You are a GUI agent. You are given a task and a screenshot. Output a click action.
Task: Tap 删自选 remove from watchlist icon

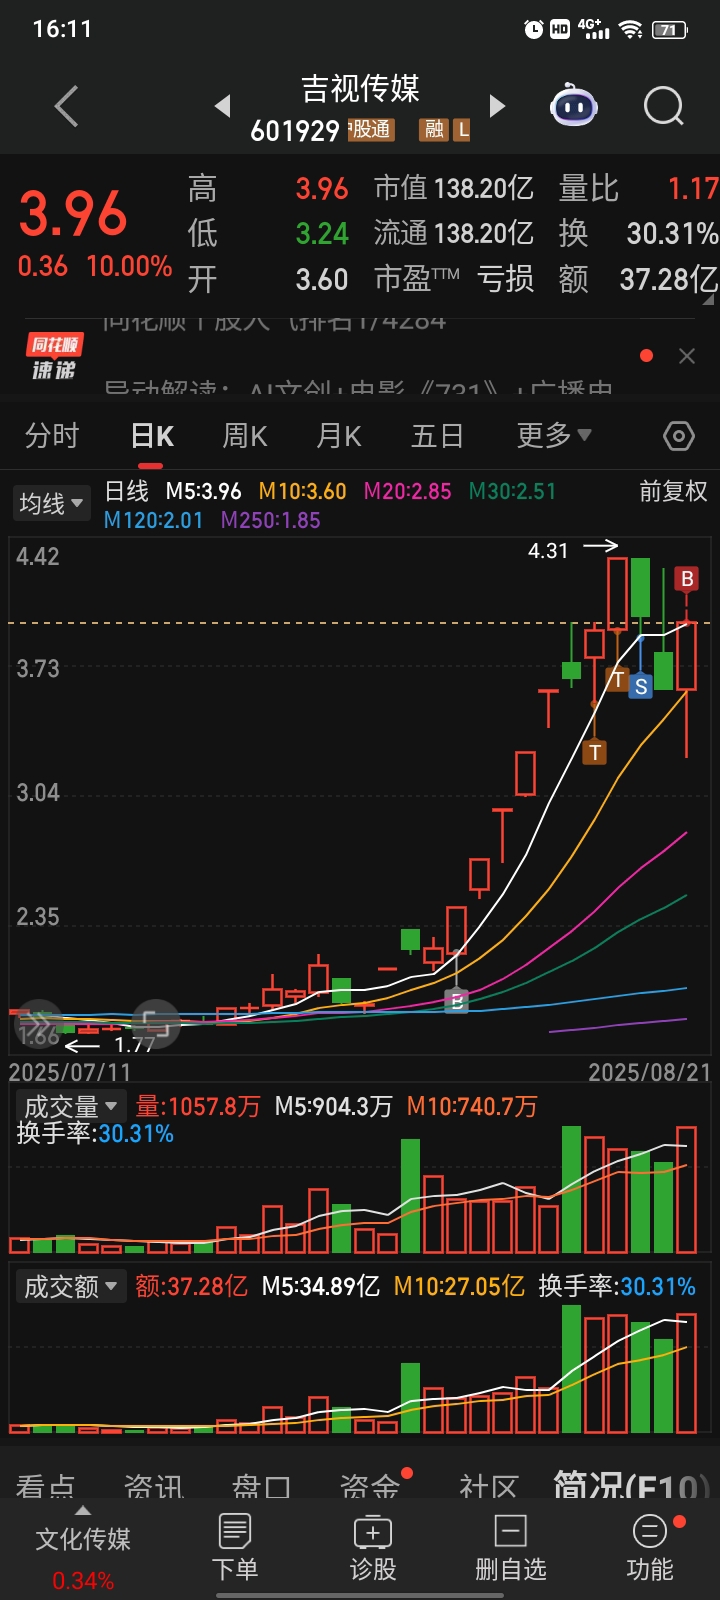(x=511, y=1547)
